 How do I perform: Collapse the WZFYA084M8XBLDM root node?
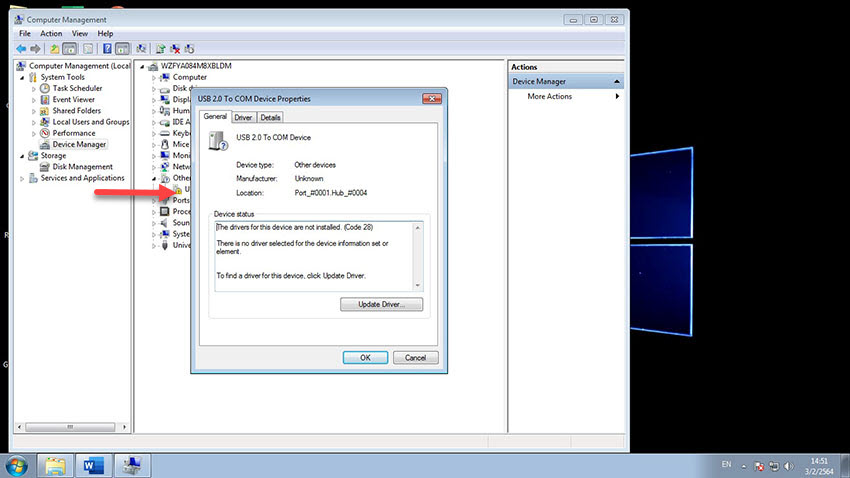coord(143,67)
